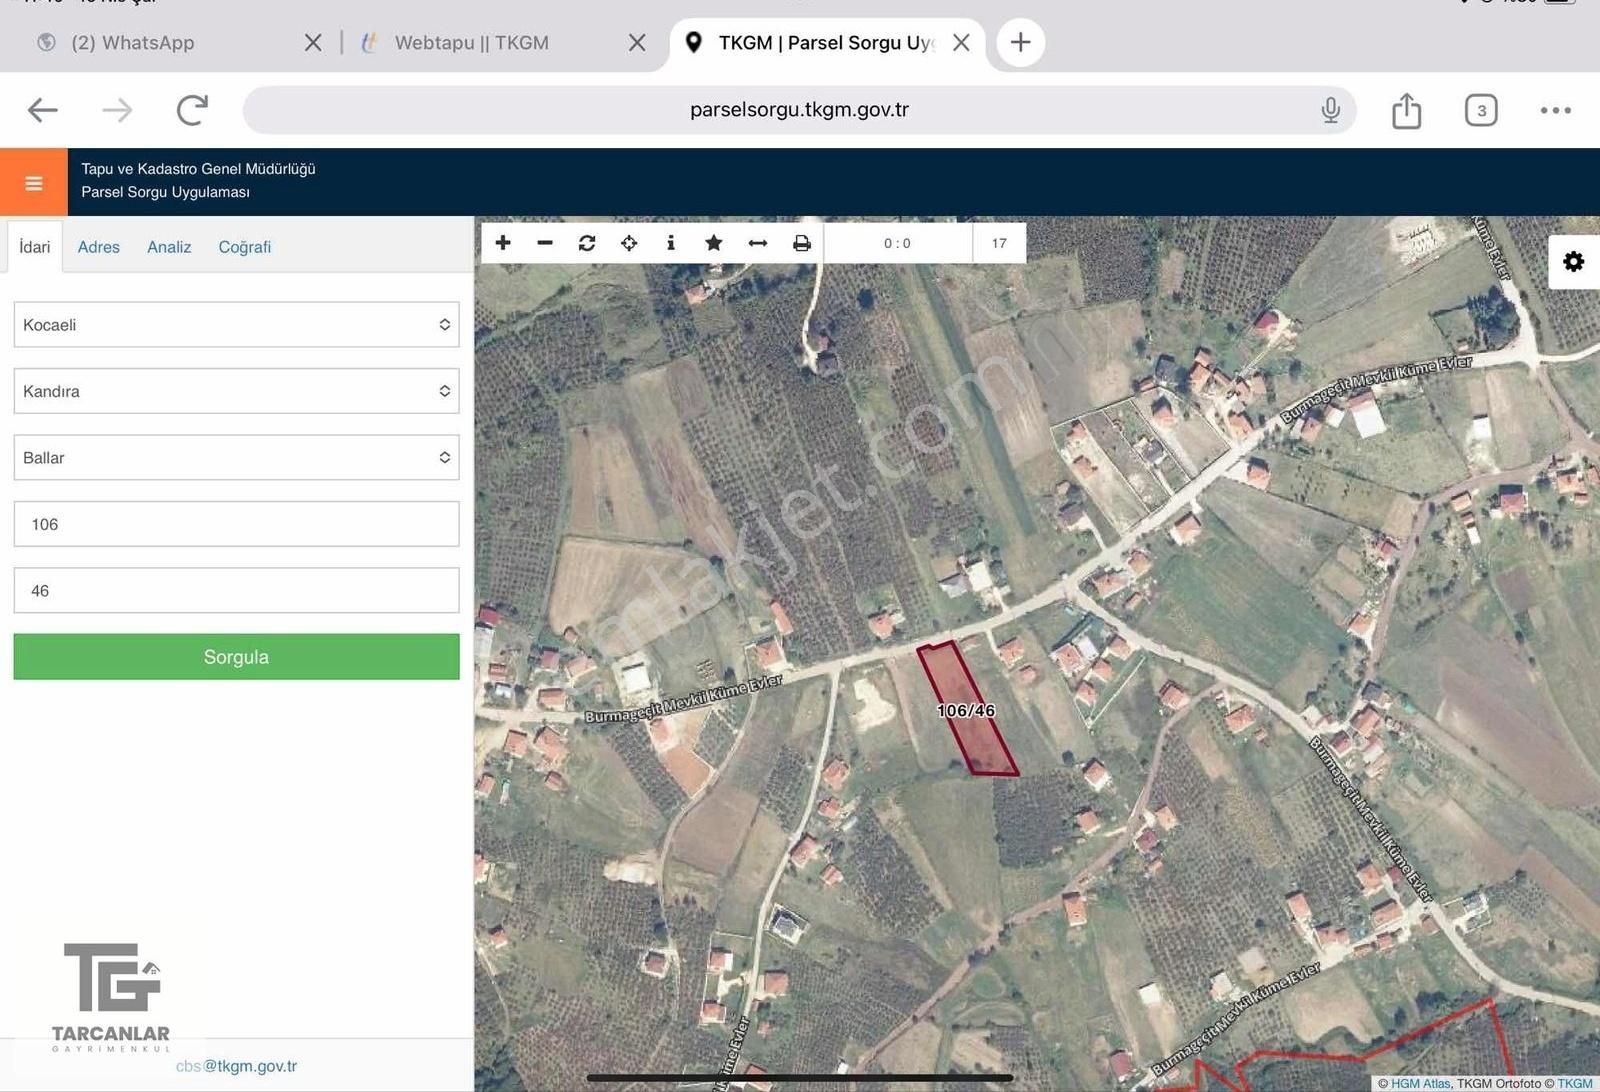Reload the page

tap(192, 110)
